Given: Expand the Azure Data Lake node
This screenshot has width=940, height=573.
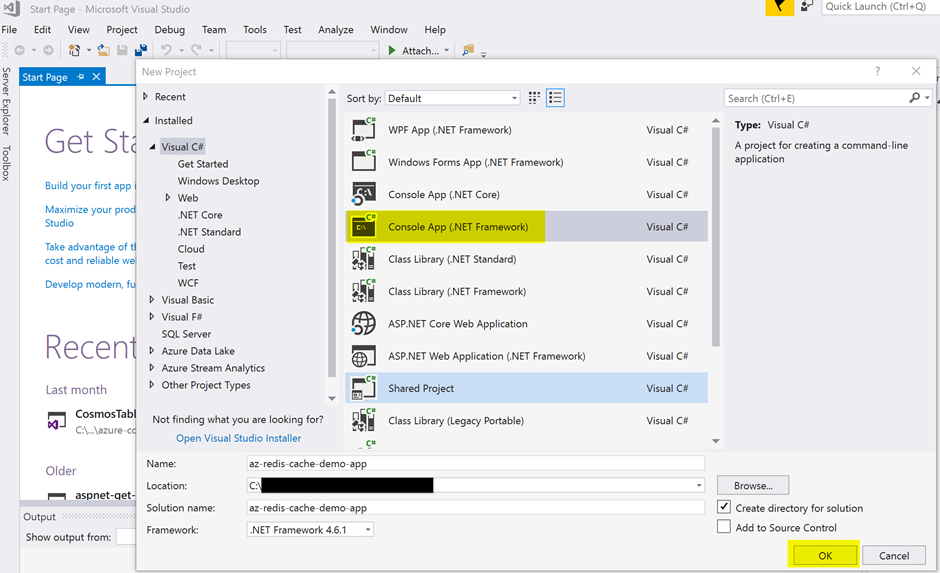Looking at the screenshot, I should tap(152, 350).
